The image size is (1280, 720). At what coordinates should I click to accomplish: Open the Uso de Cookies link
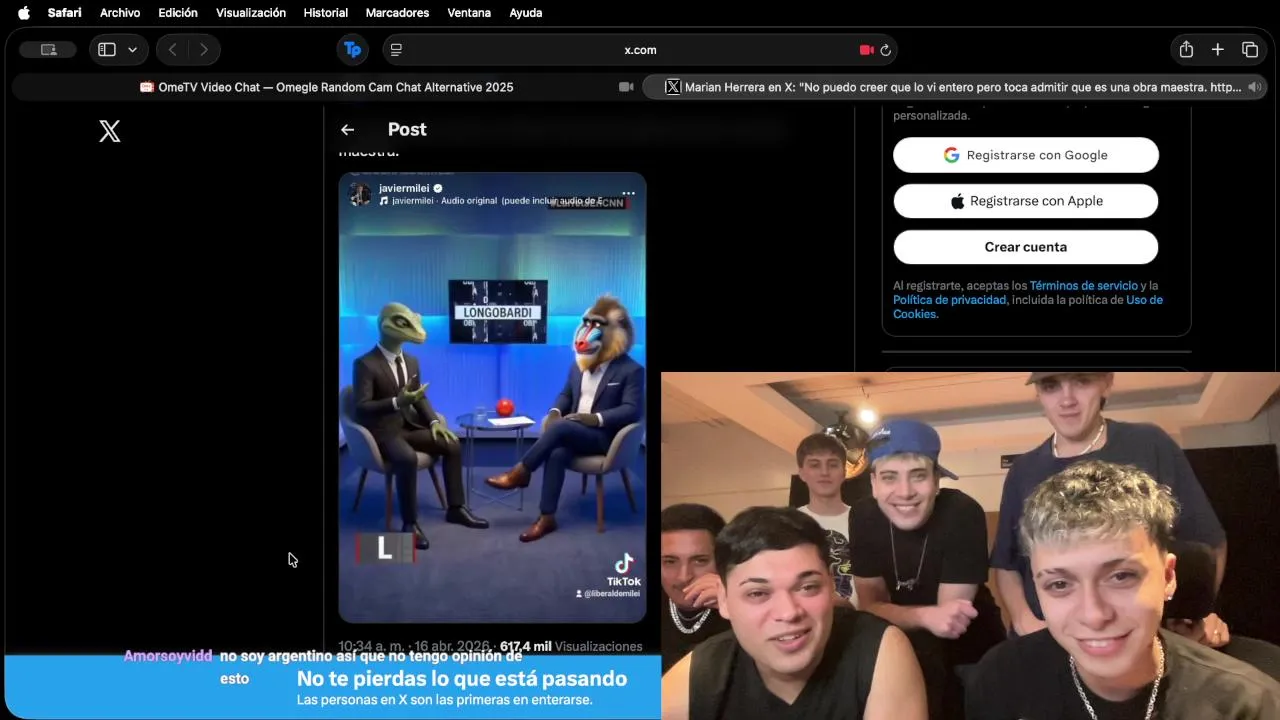coord(1028,307)
